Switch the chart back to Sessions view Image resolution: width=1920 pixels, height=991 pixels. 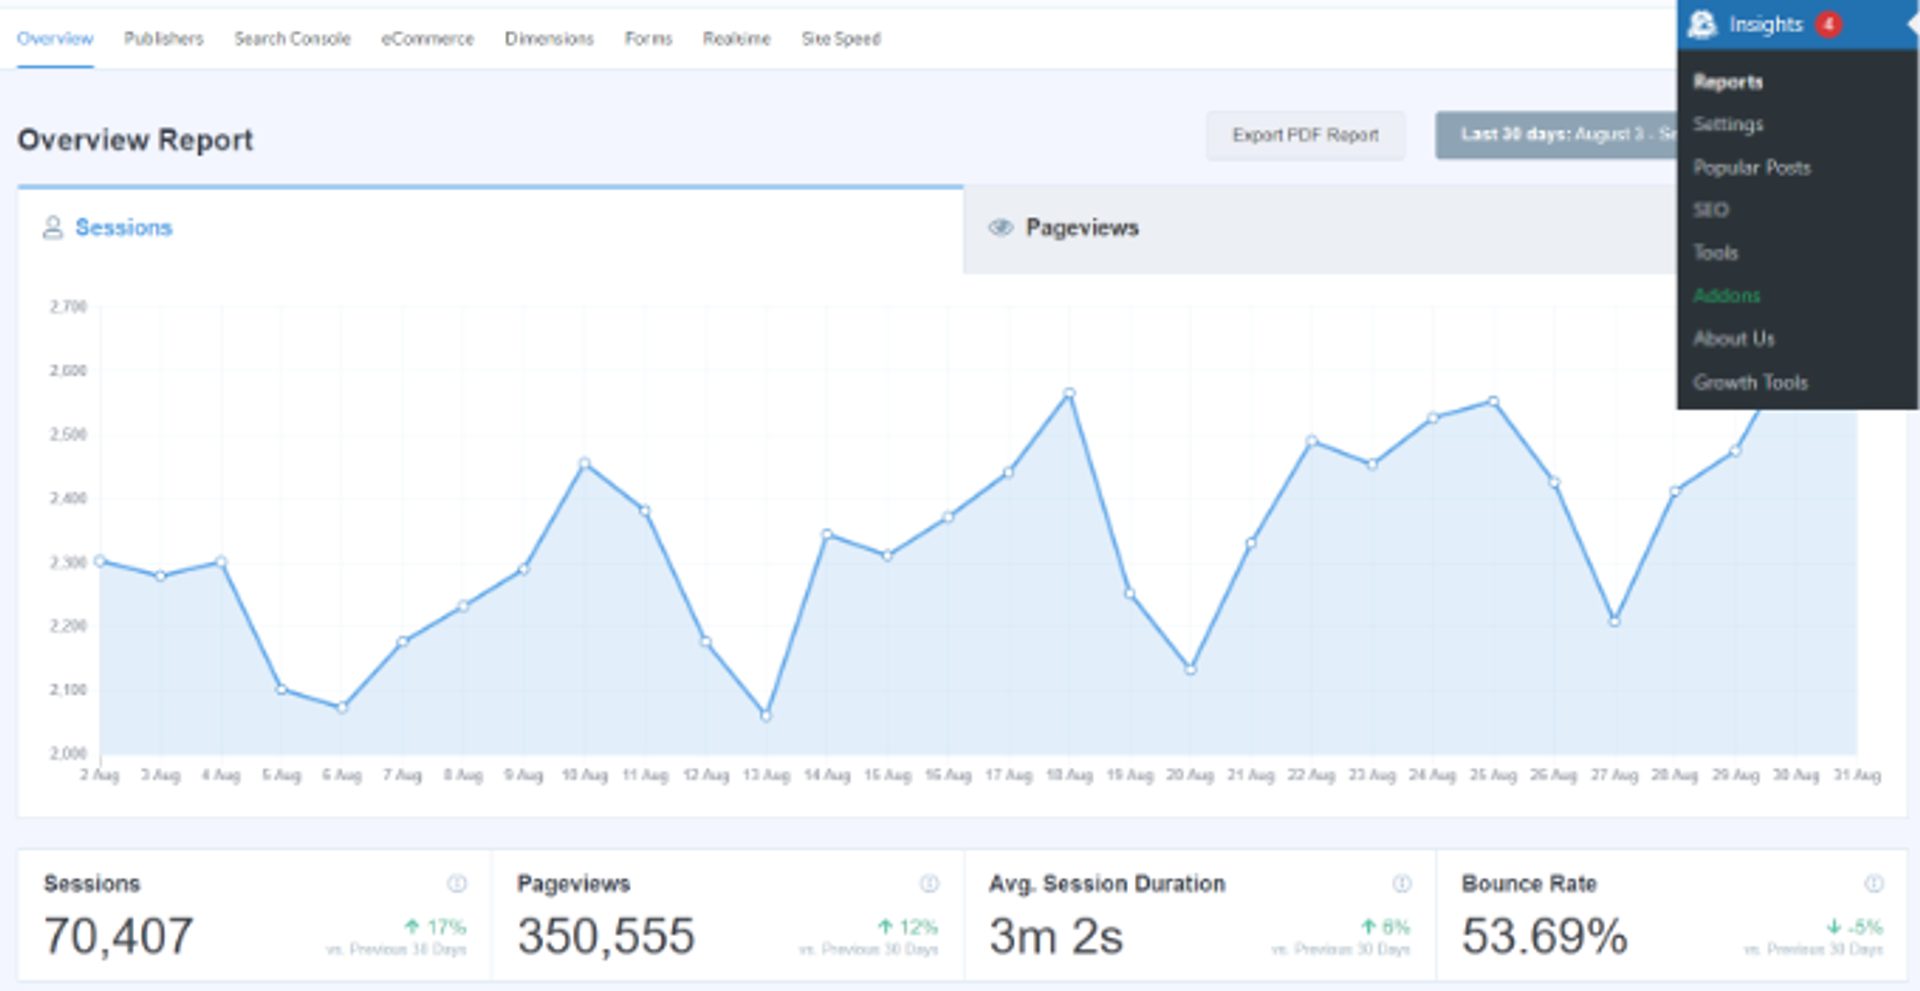(124, 227)
